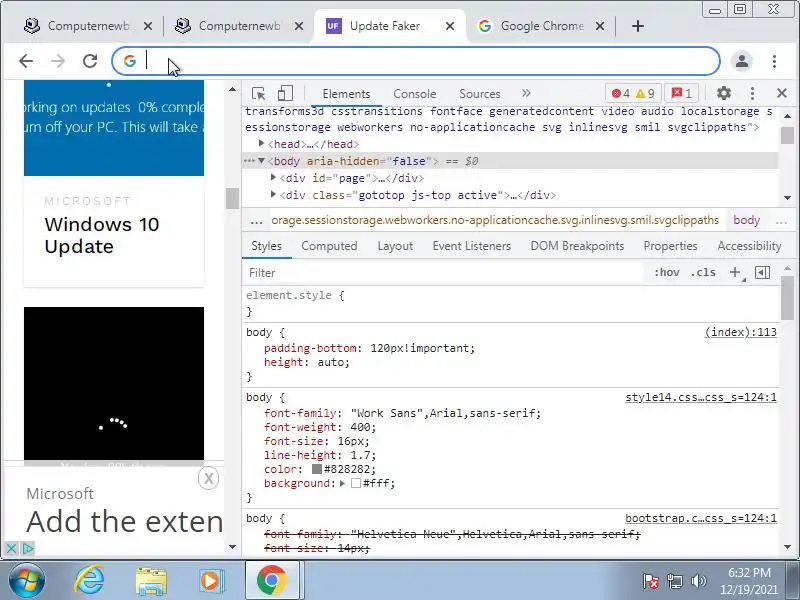Open DevTools three-dot customize menu
Screen dimensions: 800x600
(x=752, y=93)
